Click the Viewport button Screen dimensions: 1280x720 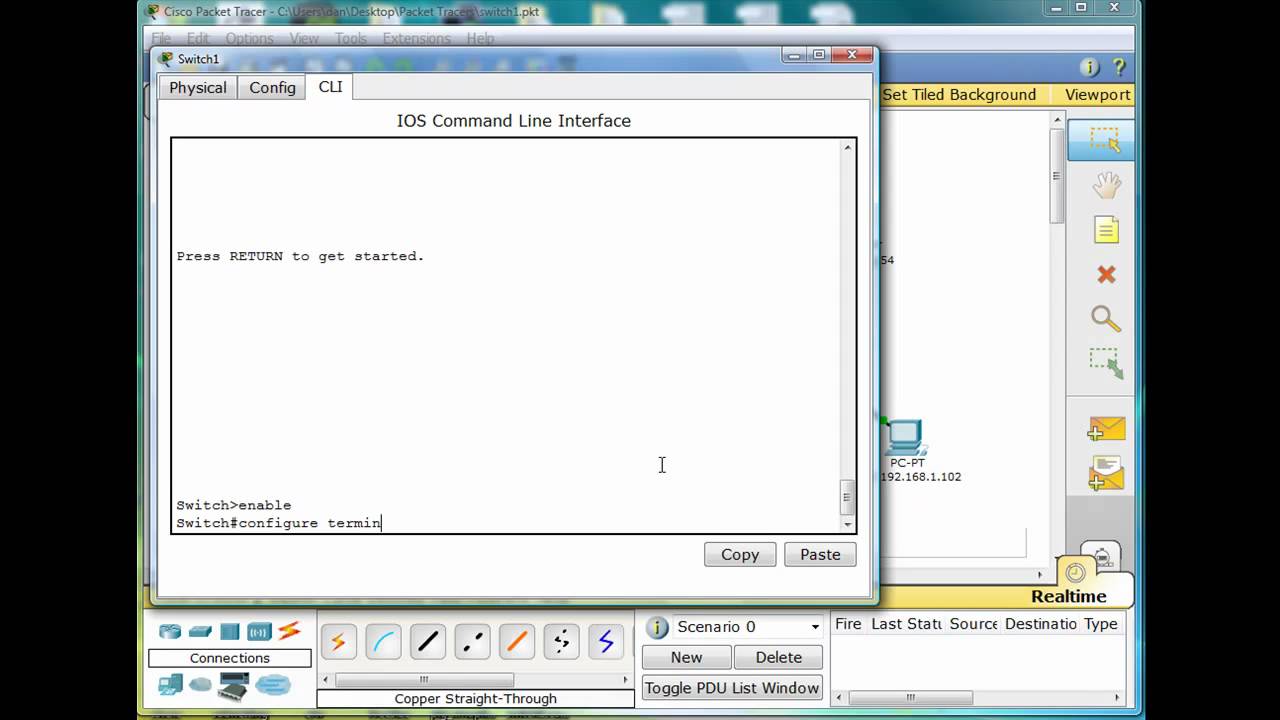coord(1097,94)
